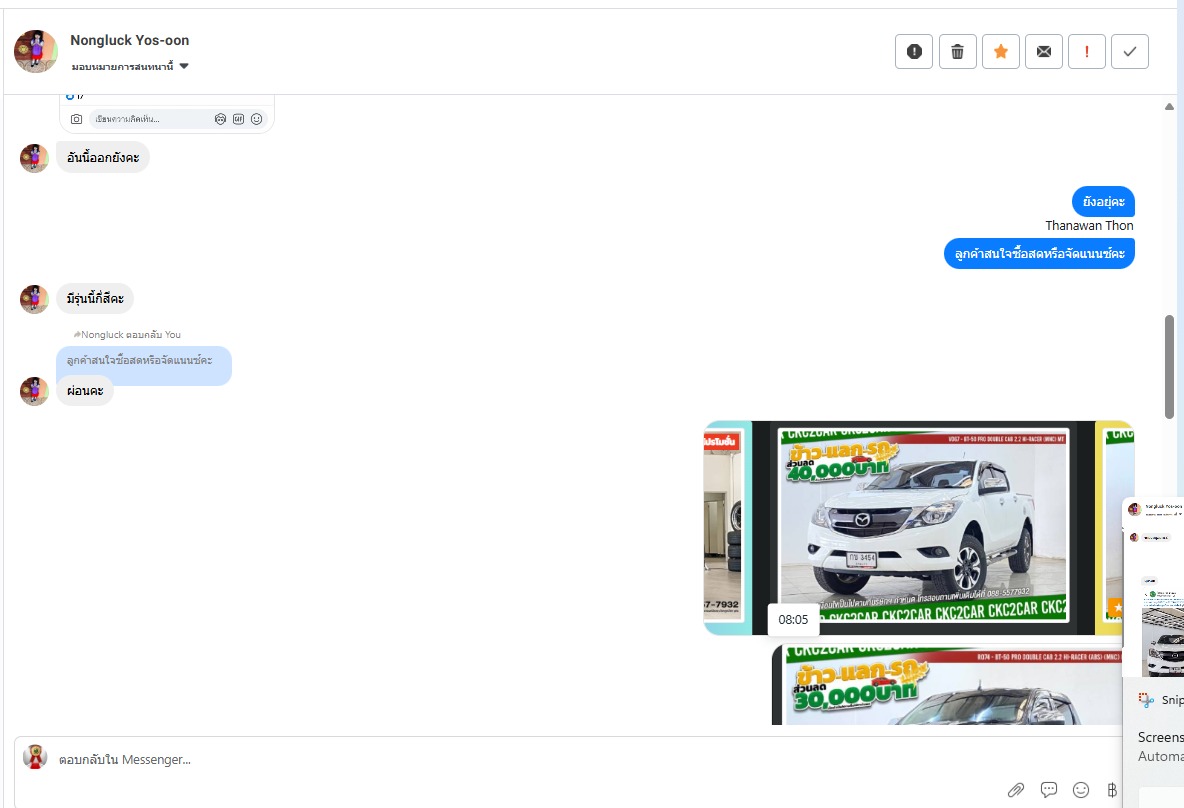This screenshot has width=1184, height=808.
Task: Click the chat vertical scrollbar thumb
Action: (1169, 366)
